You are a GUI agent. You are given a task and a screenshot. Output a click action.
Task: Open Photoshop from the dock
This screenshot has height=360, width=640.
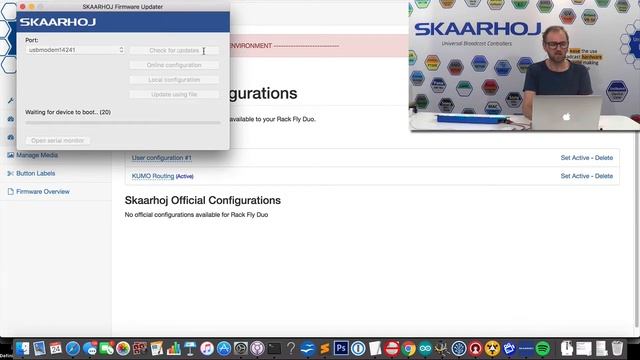click(341, 349)
